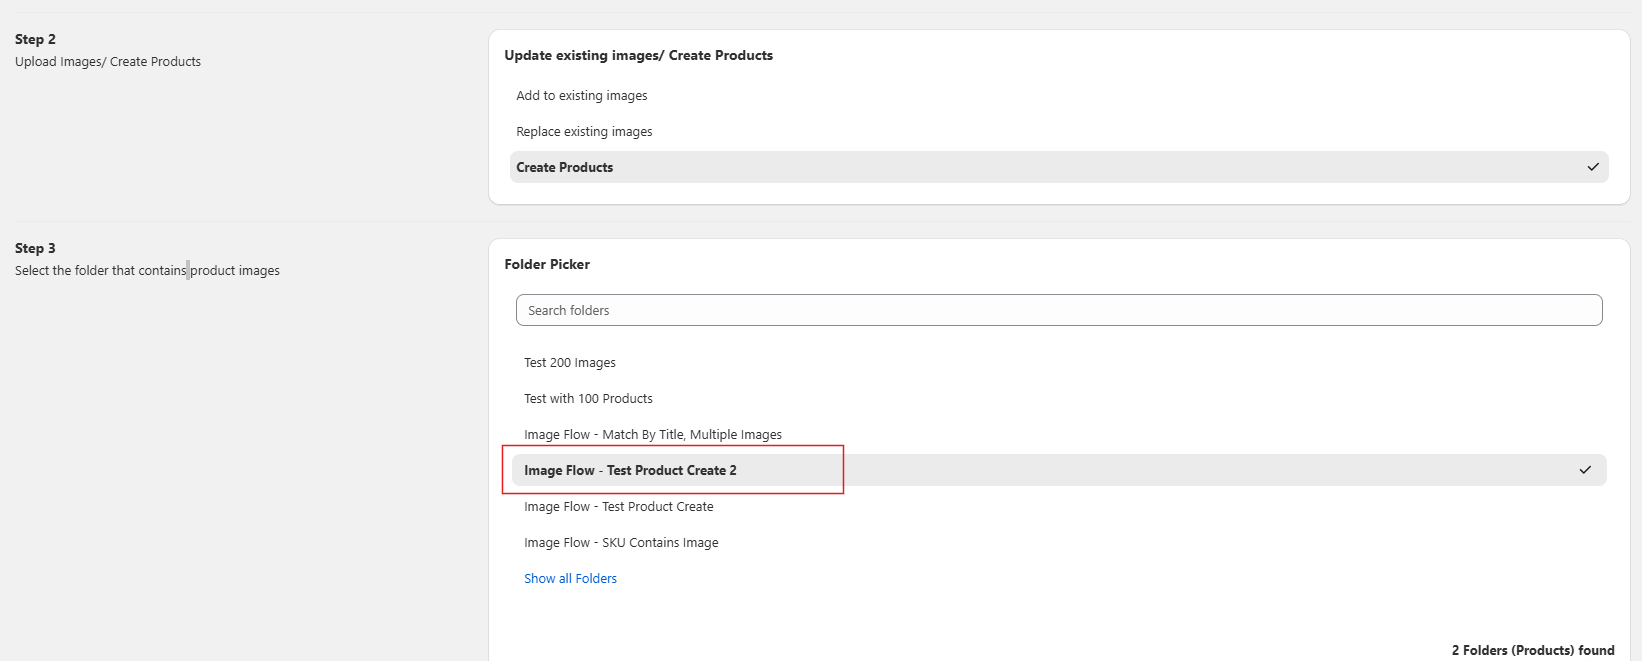Open the Show all Folders link
The image size is (1642, 661).
[x=570, y=579]
